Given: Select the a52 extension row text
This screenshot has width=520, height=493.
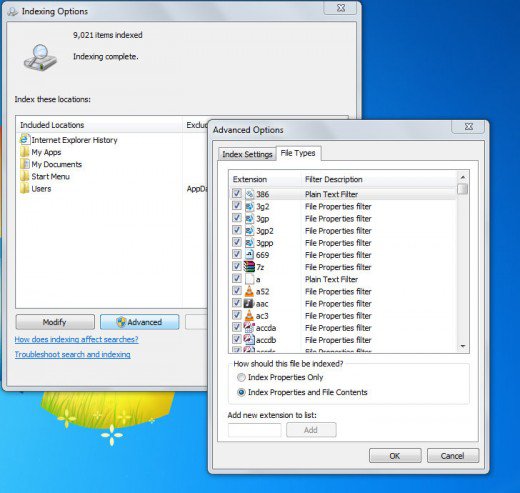Looking at the screenshot, I should pyautogui.click(x=262, y=292).
